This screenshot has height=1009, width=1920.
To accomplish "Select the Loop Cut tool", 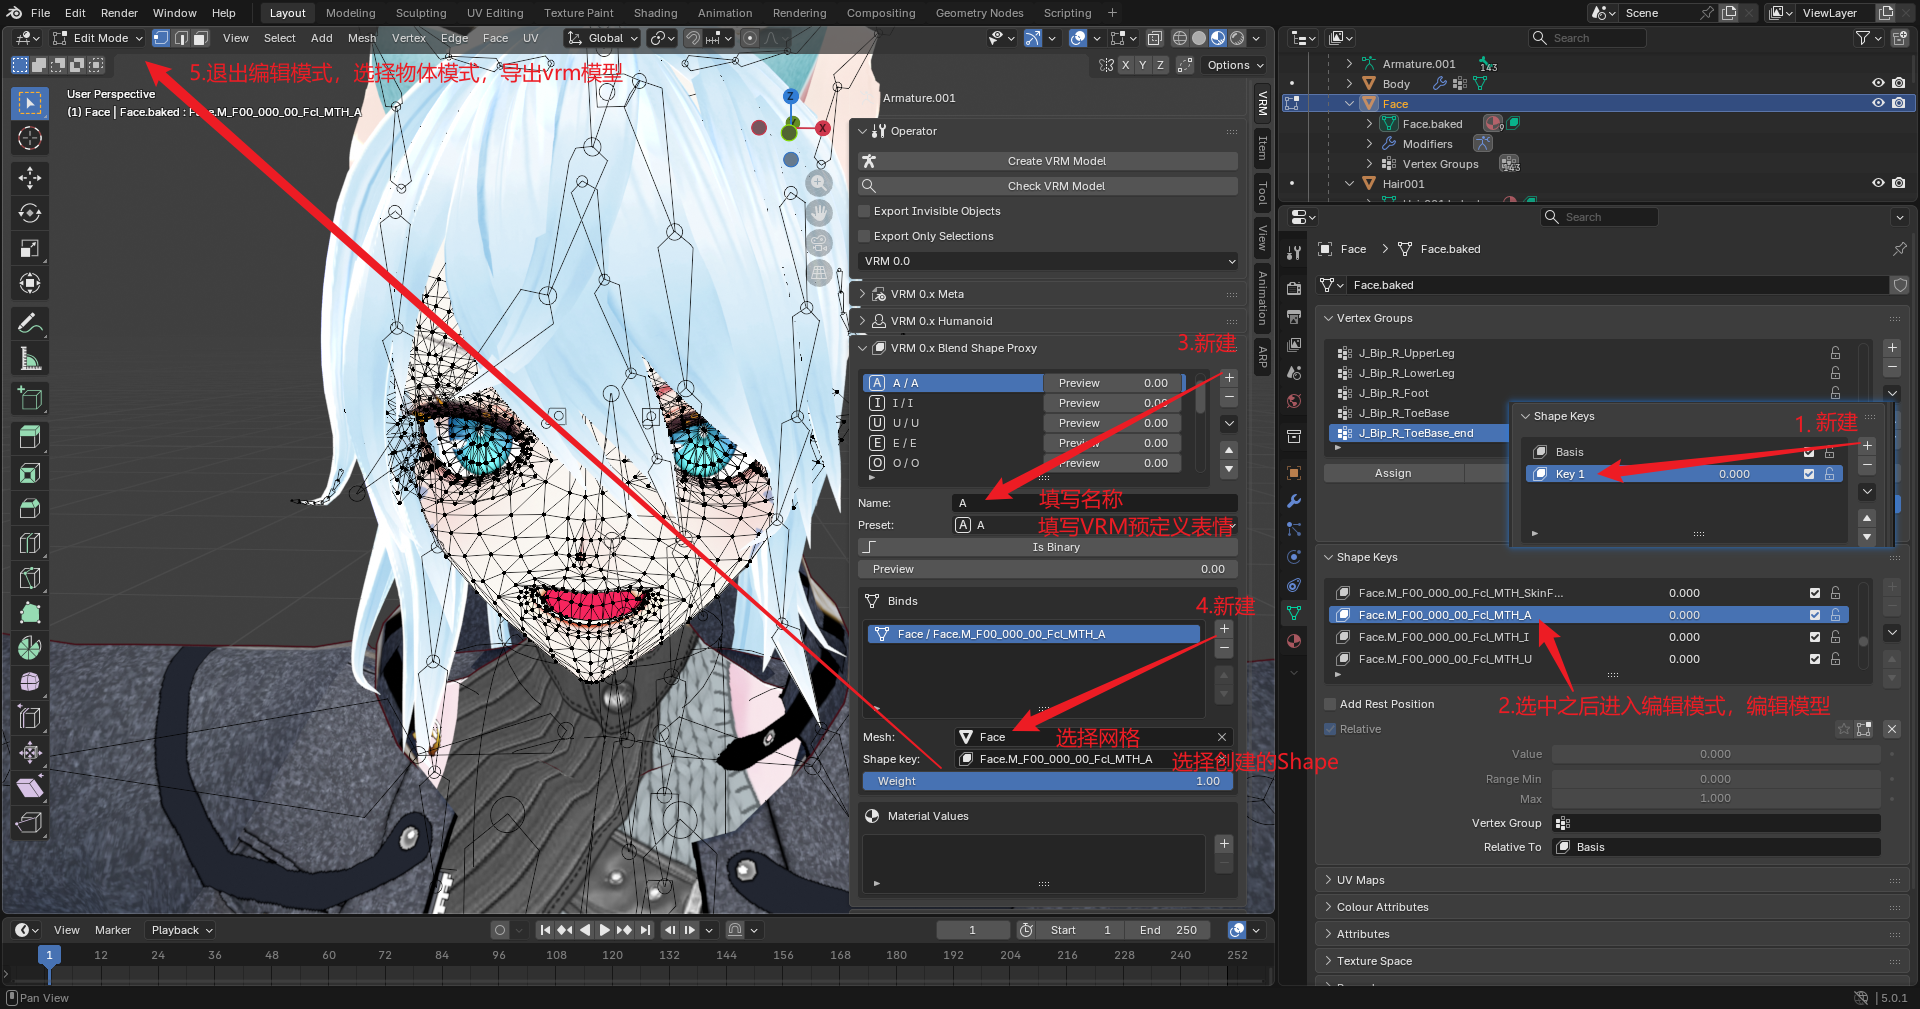I will click(x=30, y=543).
